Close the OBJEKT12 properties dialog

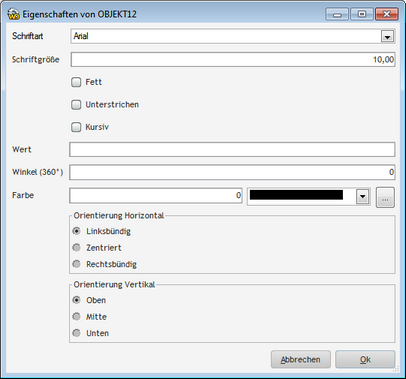pyautogui.click(x=387, y=14)
